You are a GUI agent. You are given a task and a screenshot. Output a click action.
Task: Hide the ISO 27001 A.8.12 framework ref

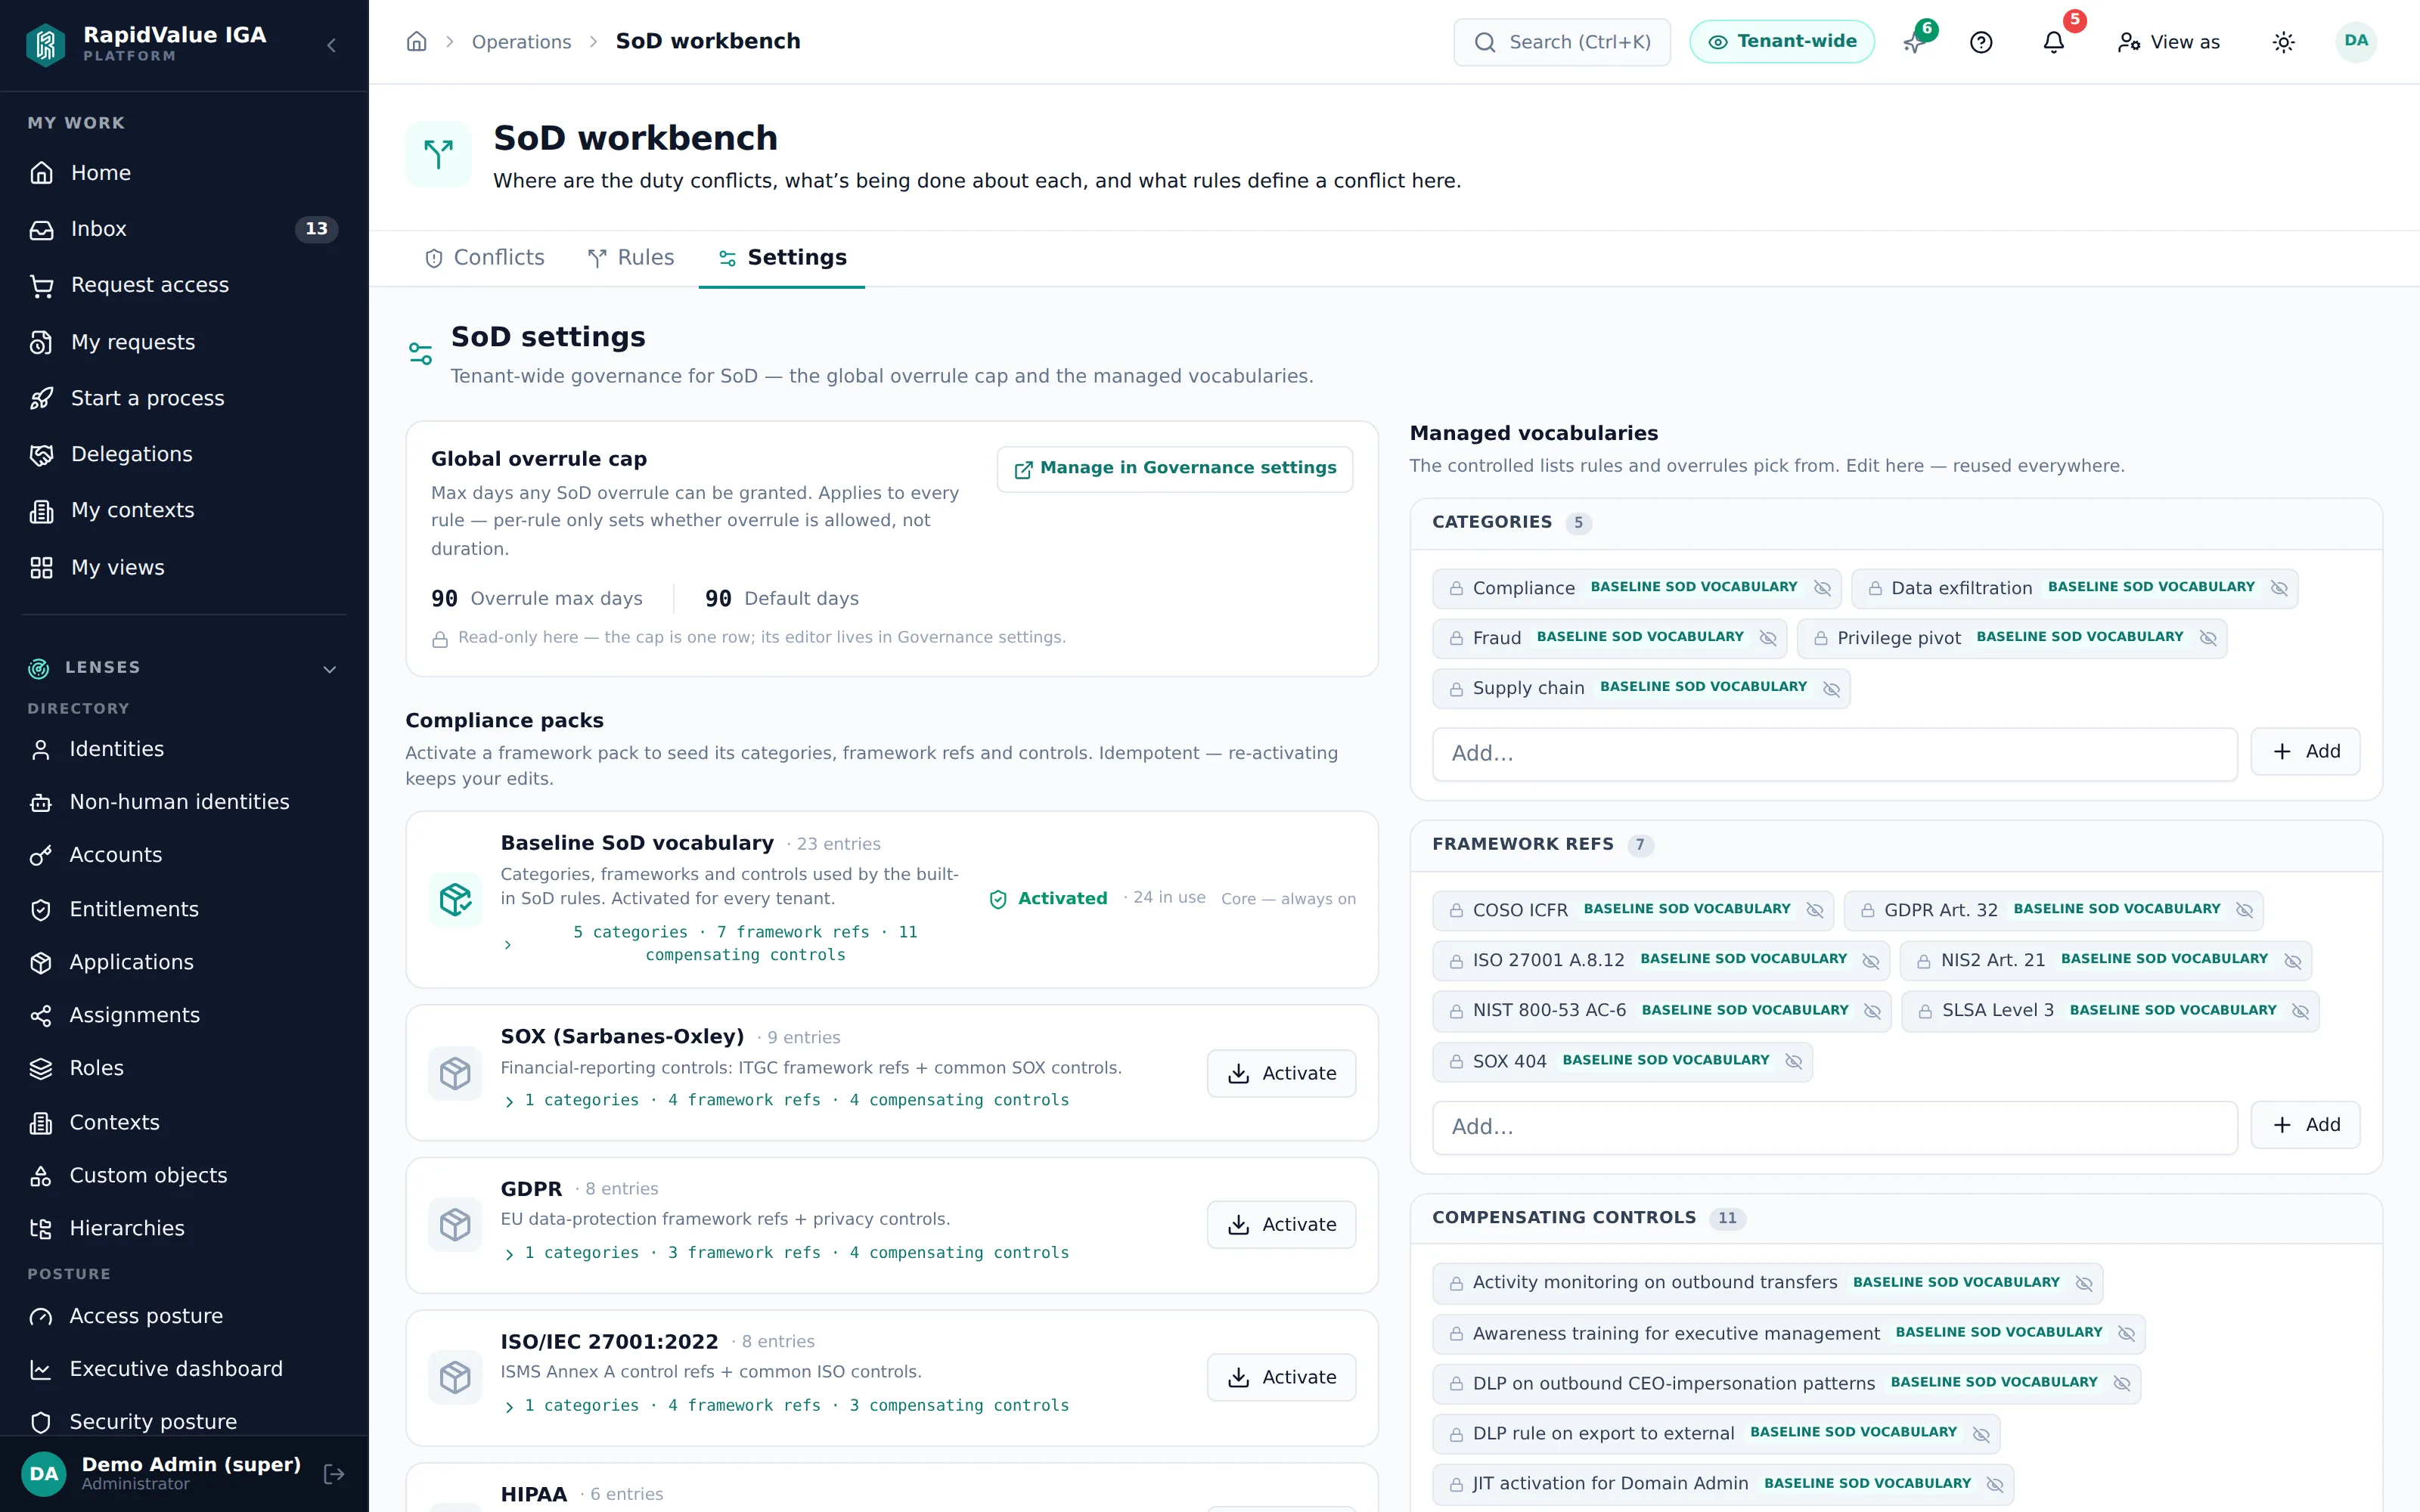point(1870,961)
